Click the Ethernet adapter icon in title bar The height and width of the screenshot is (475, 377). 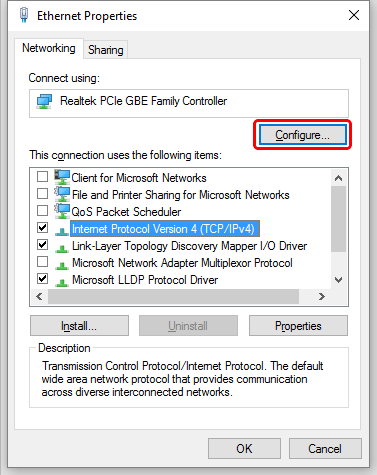[x=24, y=15]
